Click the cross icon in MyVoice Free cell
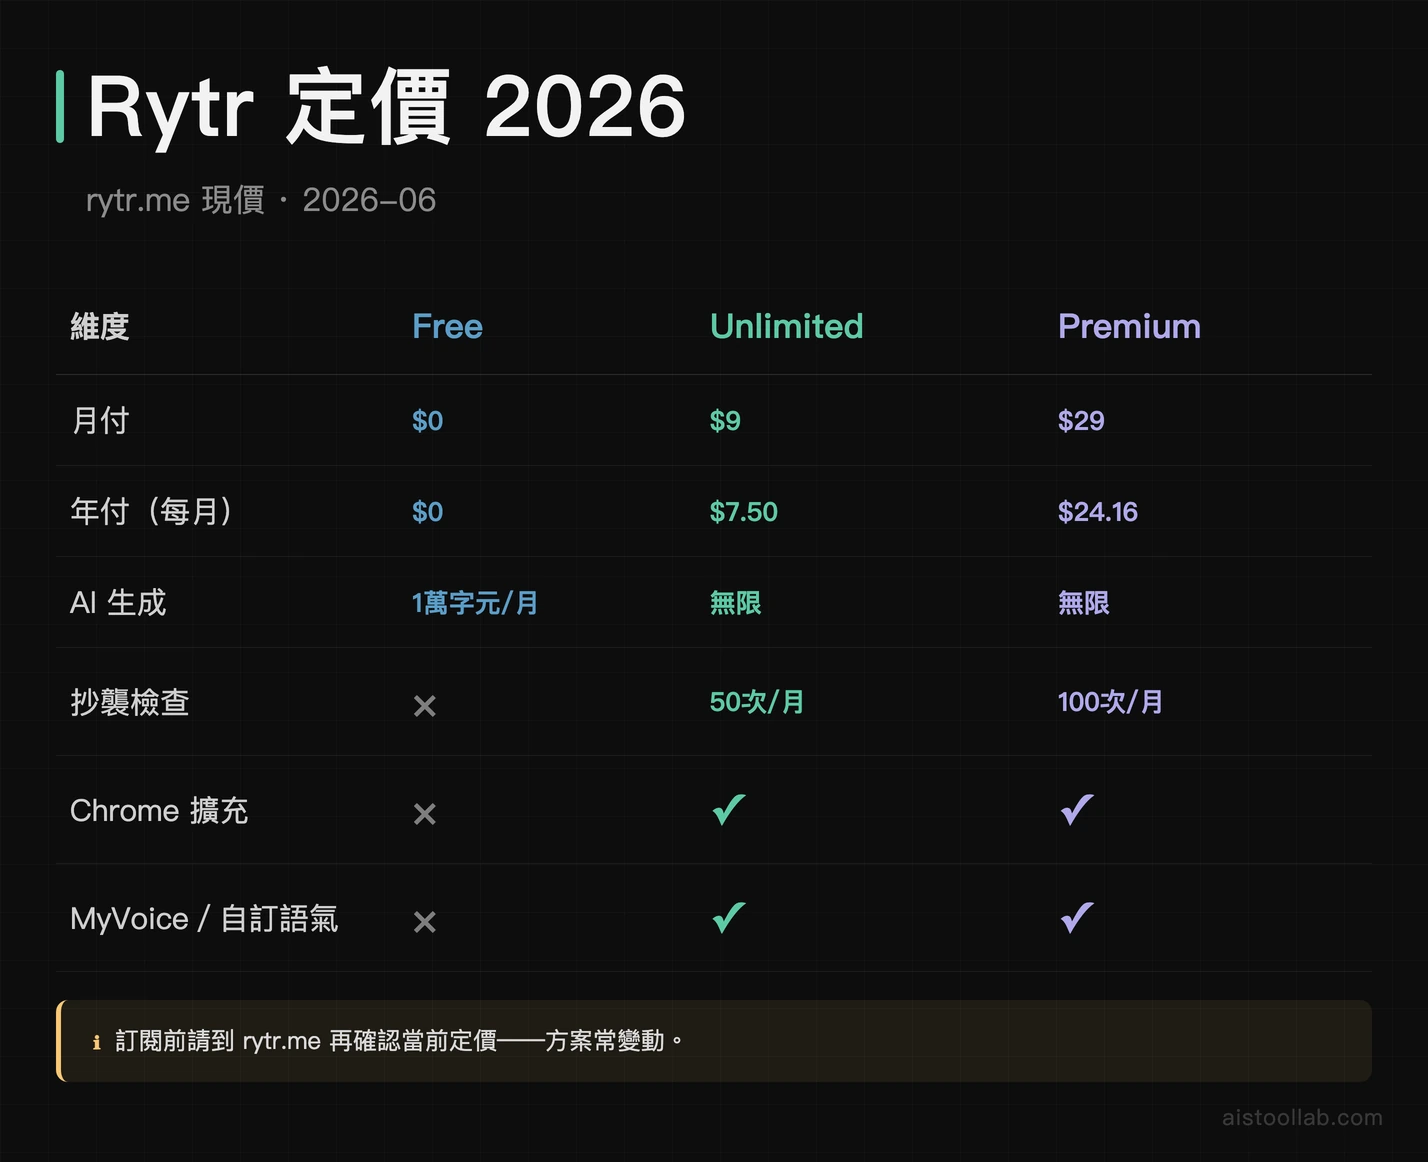Screen dimensions: 1428x1162 tap(425, 922)
